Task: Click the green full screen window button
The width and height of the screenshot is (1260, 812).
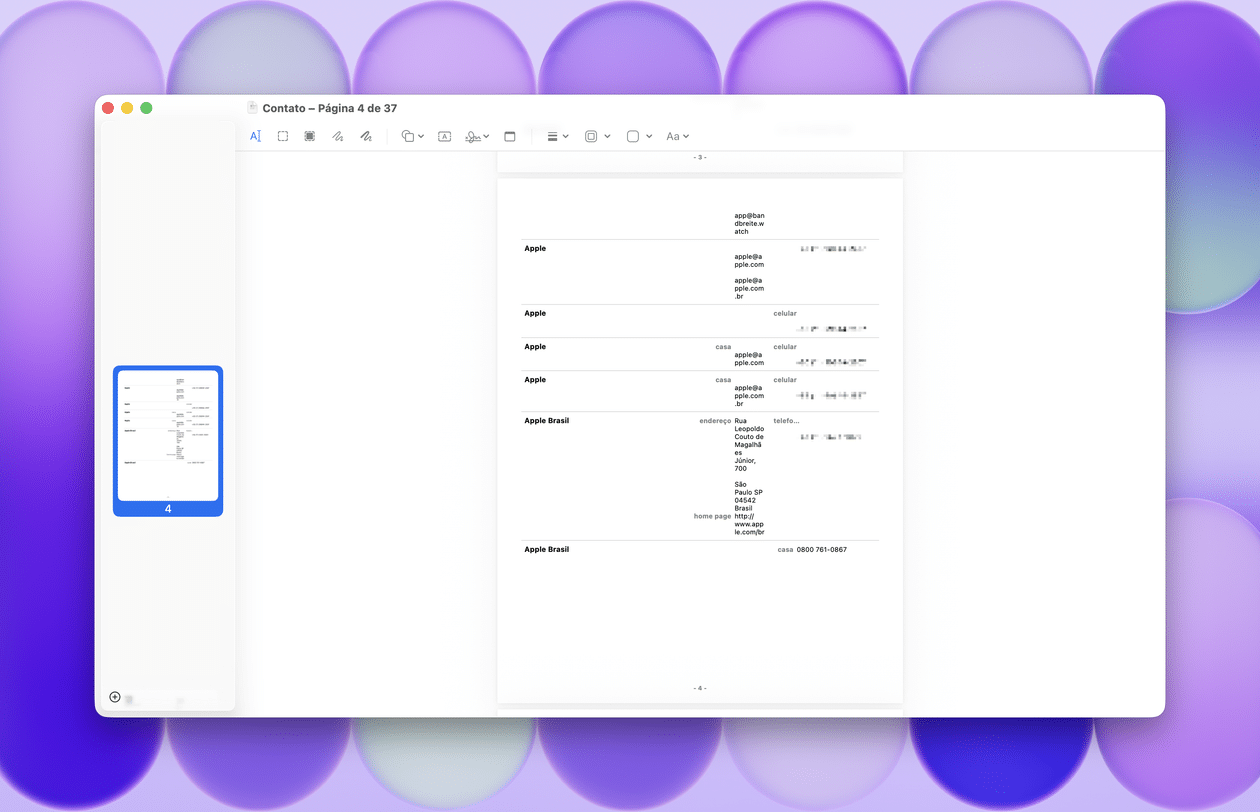Action: coord(146,108)
